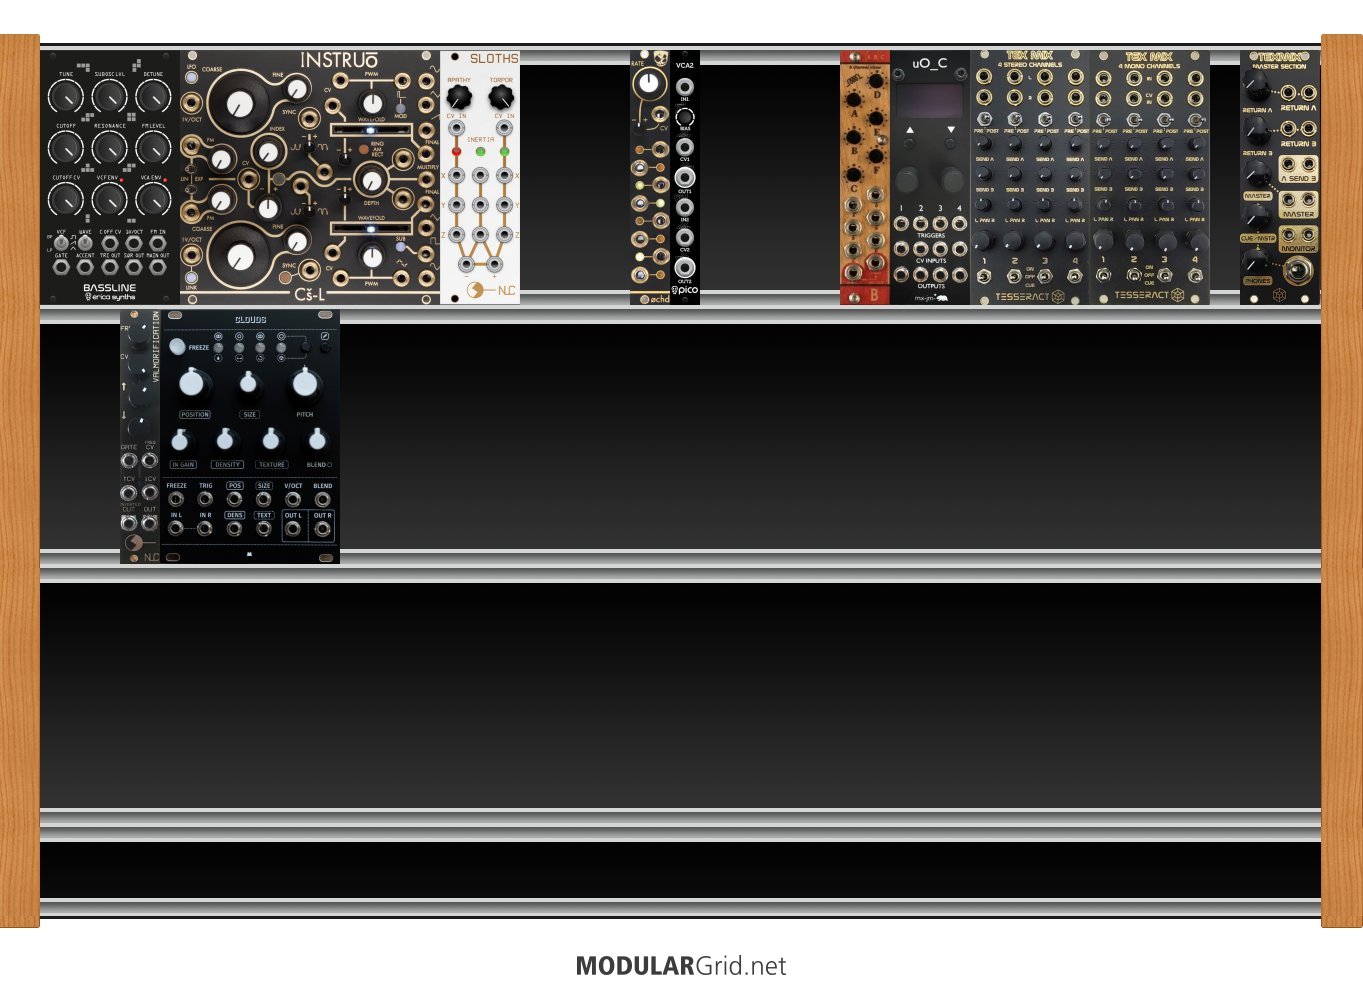Click the Bassline RESONANCE knob
1363x987 pixels.
pos(110,148)
